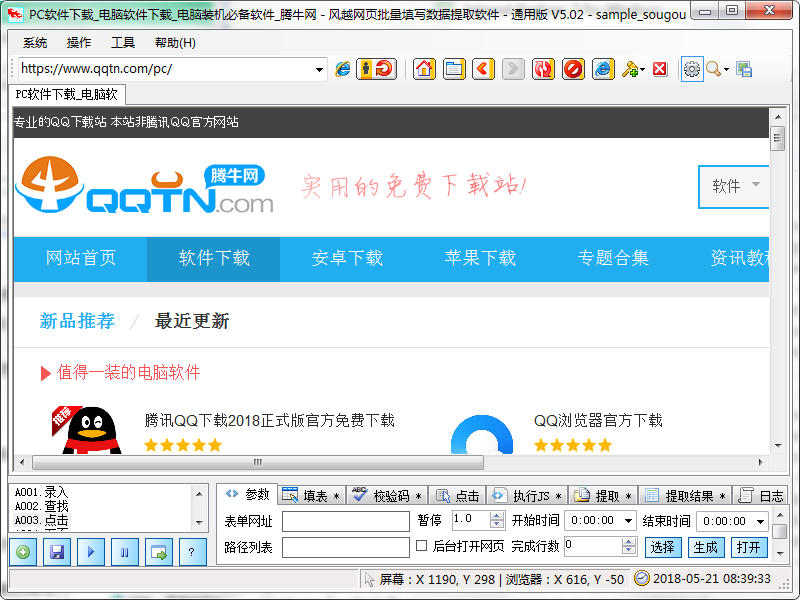
Task: Click the red refresh page icon
Action: click(543, 69)
